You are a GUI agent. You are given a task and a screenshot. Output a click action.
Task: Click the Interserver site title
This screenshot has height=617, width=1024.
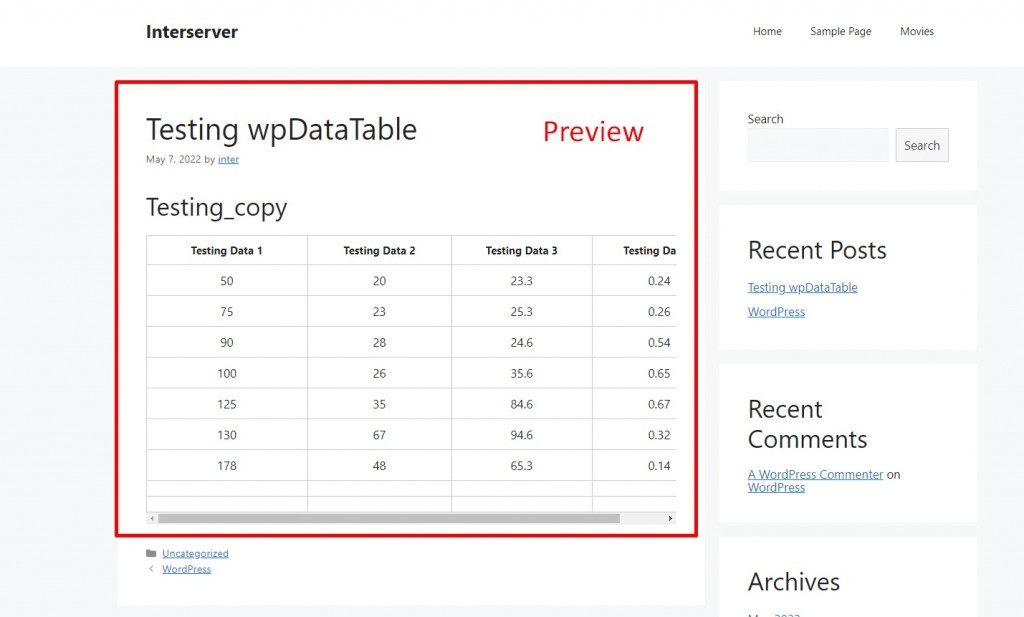coord(192,32)
